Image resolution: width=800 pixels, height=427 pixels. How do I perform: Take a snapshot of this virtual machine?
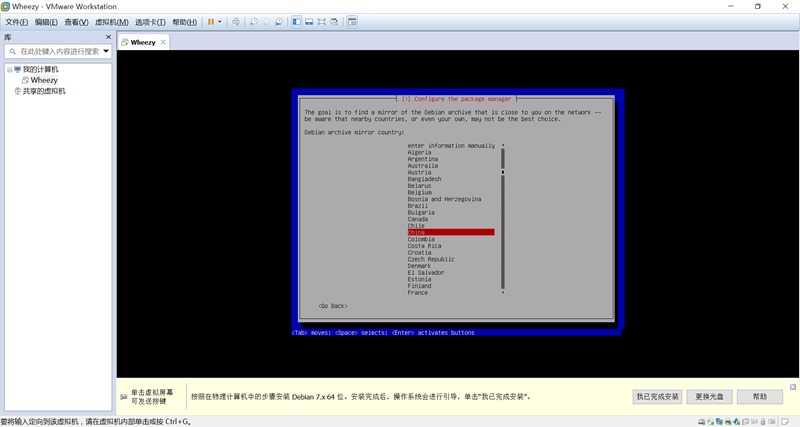coord(253,22)
